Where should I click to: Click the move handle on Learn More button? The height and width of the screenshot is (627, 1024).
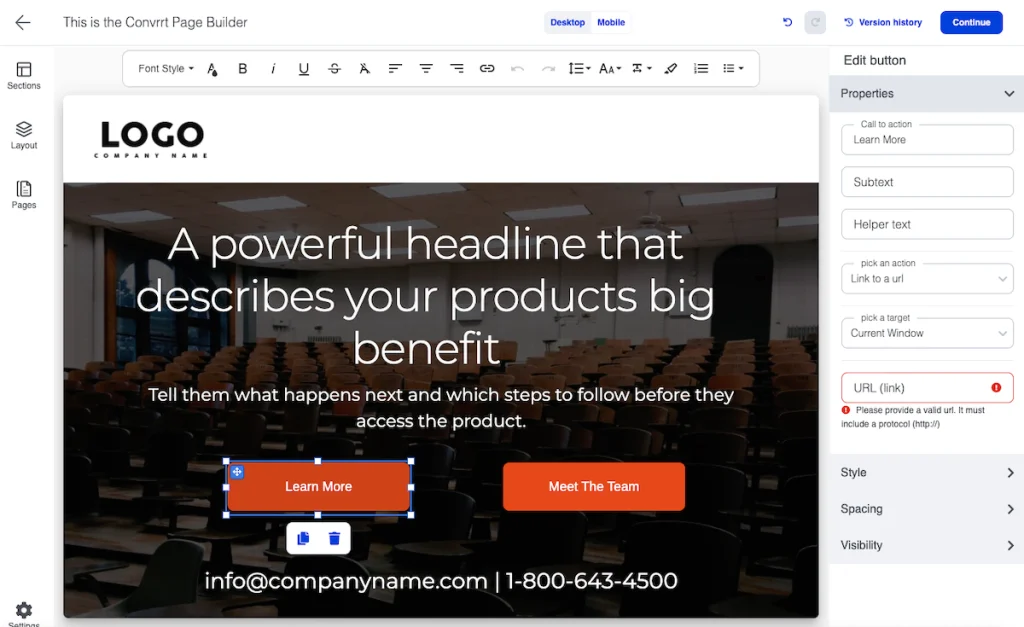(237, 472)
